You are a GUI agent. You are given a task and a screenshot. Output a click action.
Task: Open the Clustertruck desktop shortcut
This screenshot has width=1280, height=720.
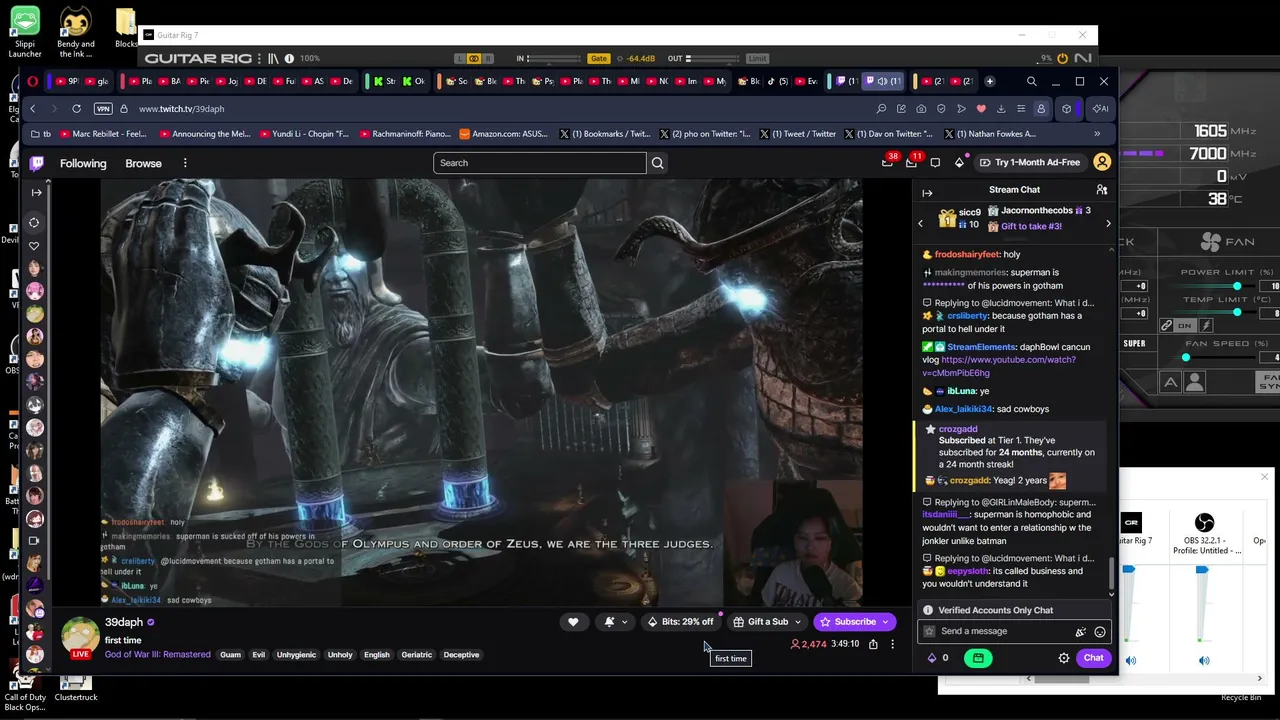click(x=75, y=684)
